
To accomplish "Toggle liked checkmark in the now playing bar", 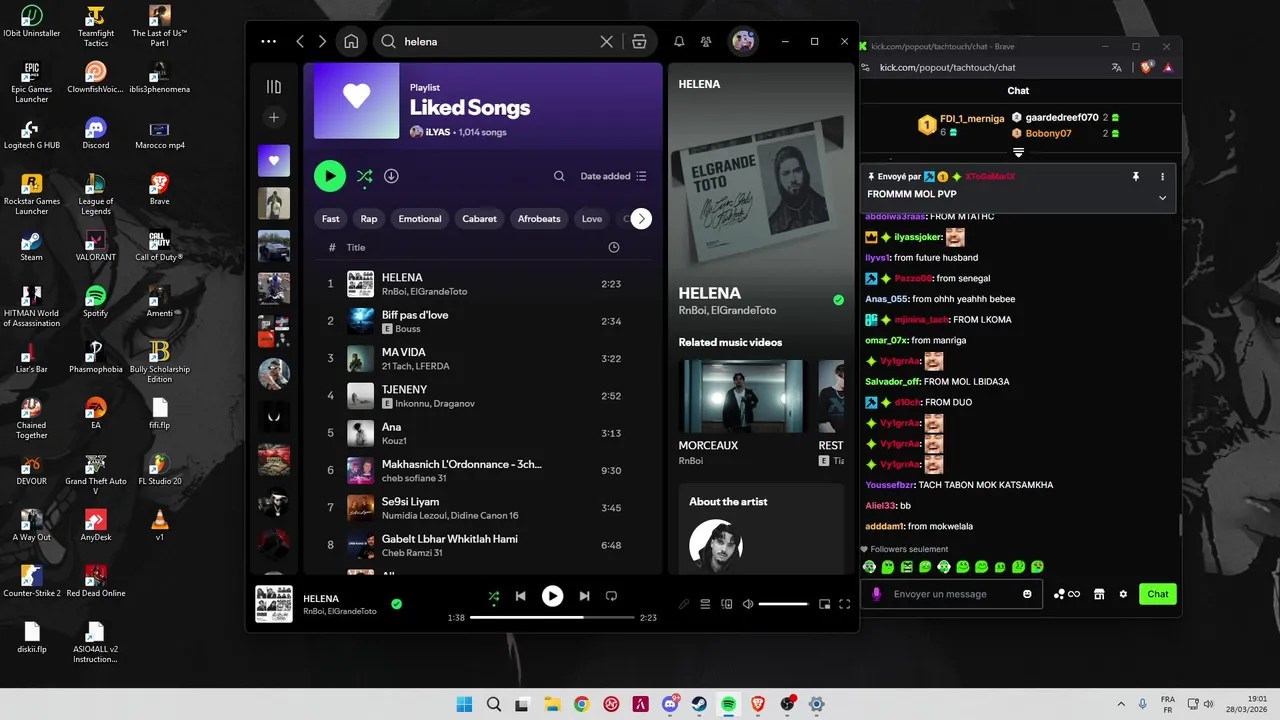I will pyautogui.click(x=396, y=604).
